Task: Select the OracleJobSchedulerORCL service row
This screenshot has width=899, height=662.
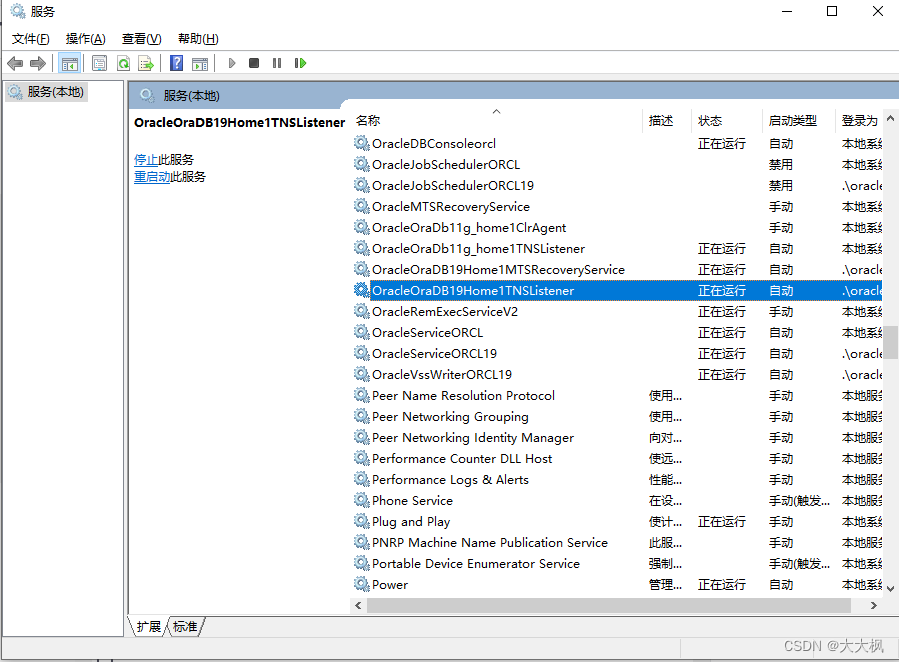Action: tap(617, 164)
